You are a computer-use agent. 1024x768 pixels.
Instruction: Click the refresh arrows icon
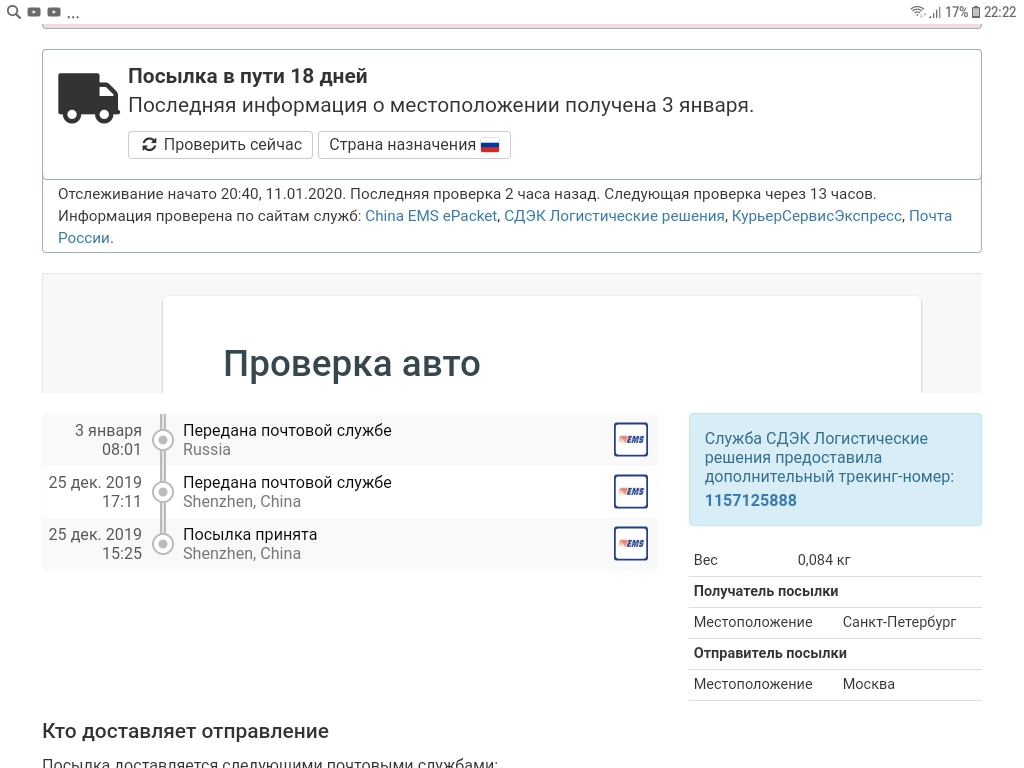149,145
